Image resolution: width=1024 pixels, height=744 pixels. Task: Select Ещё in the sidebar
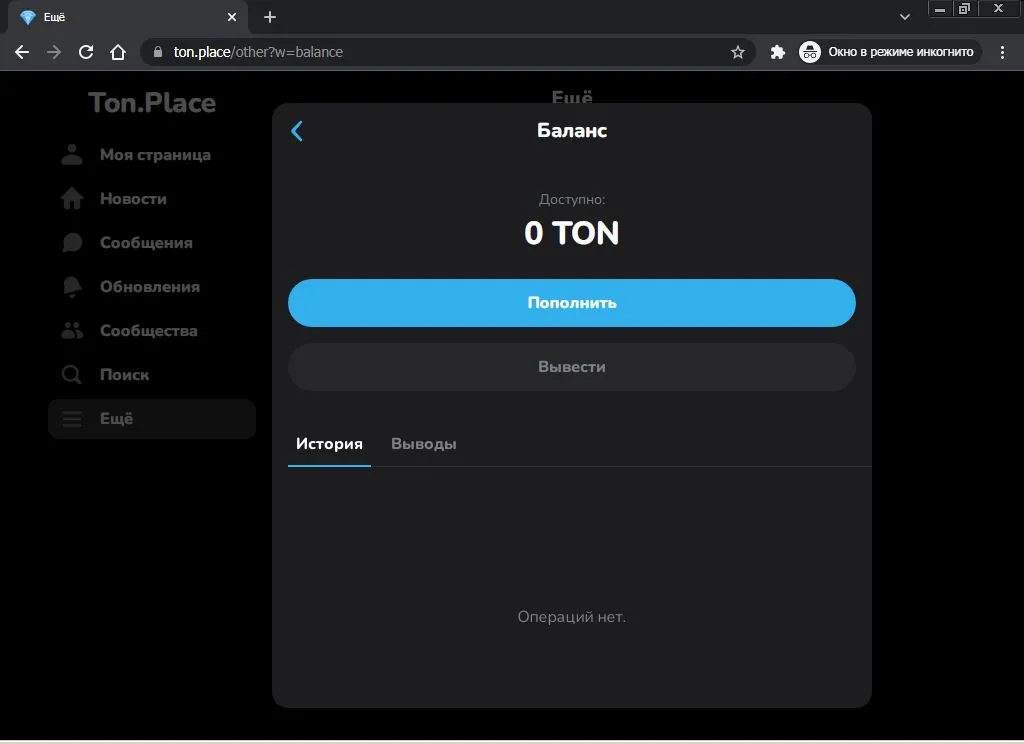click(x=152, y=419)
